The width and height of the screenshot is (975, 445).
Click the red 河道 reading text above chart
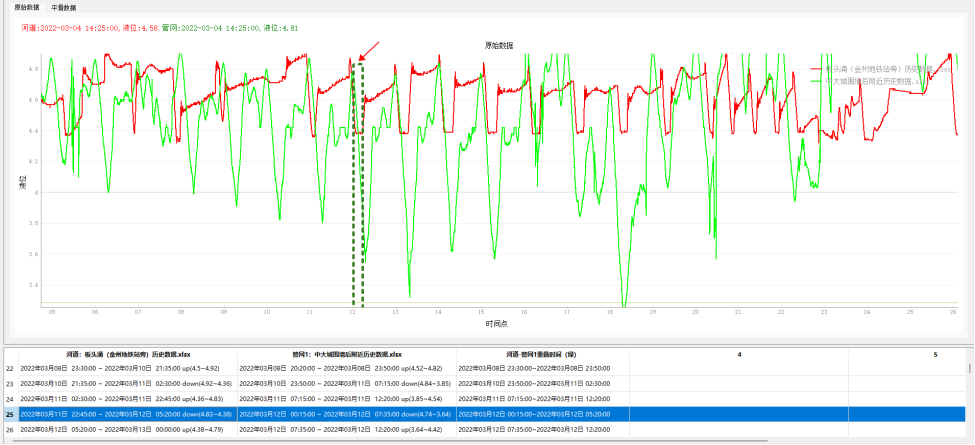[x=90, y=28]
